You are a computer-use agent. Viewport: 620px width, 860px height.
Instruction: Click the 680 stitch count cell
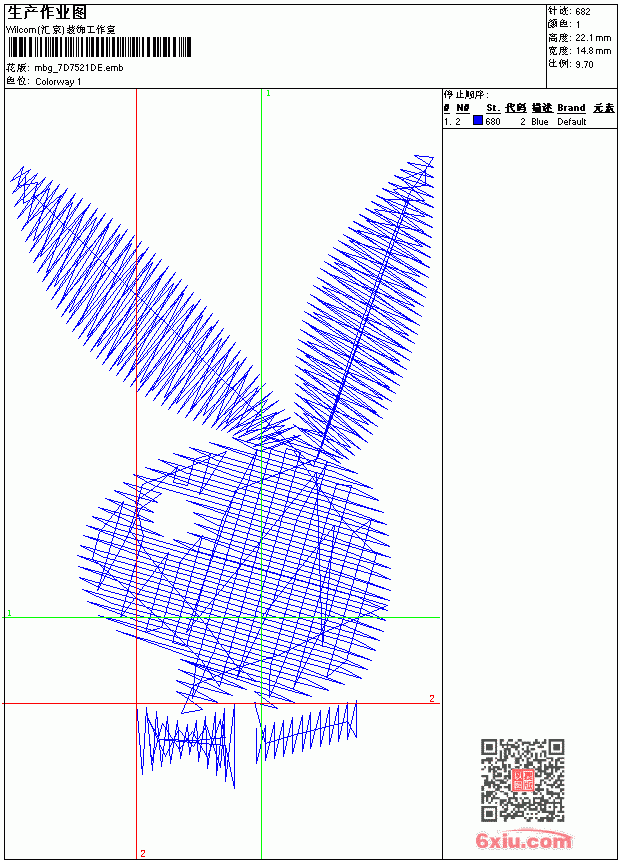click(x=493, y=122)
